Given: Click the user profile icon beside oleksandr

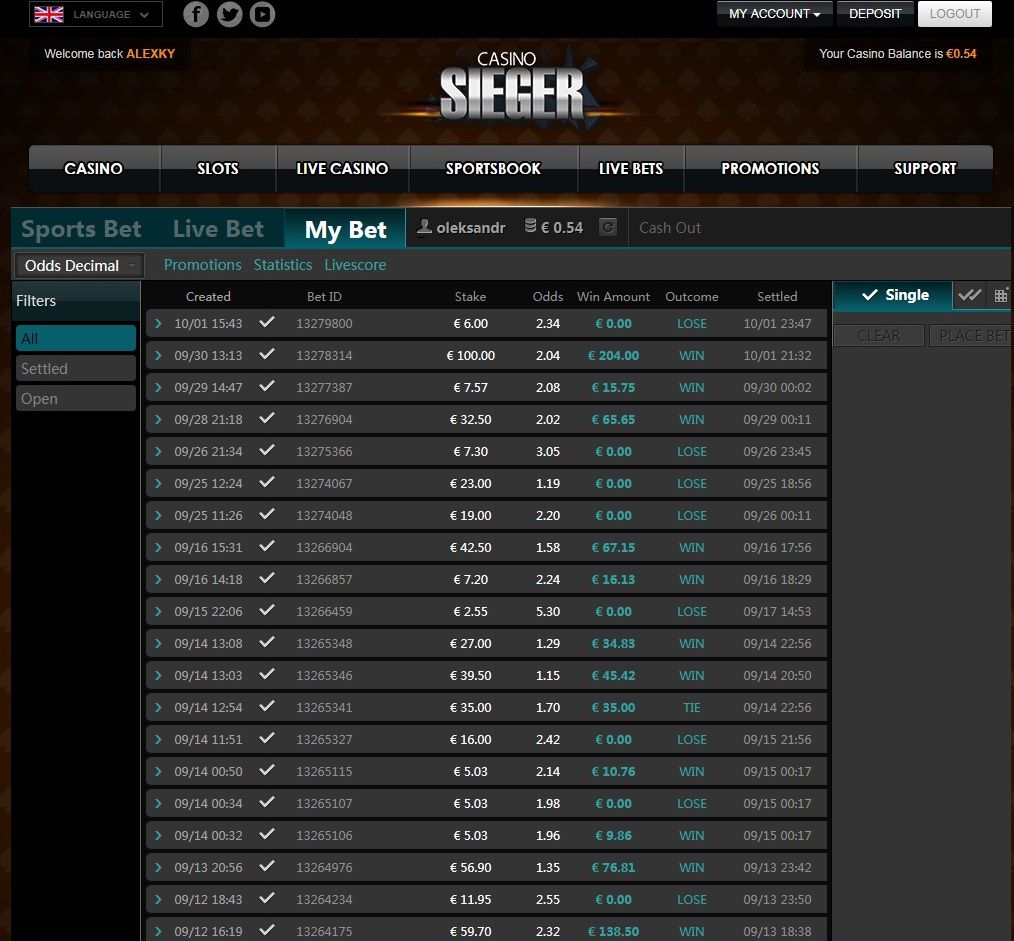Looking at the screenshot, I should coord(424,226).
